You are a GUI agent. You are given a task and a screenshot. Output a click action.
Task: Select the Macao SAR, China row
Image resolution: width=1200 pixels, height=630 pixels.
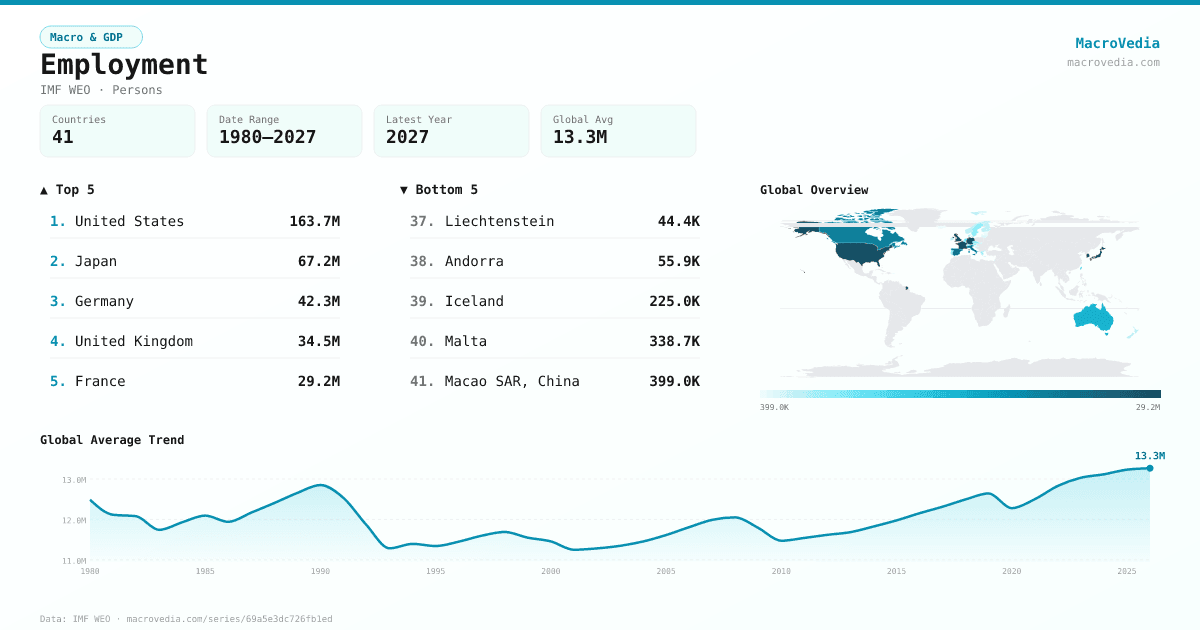[555, 381]
